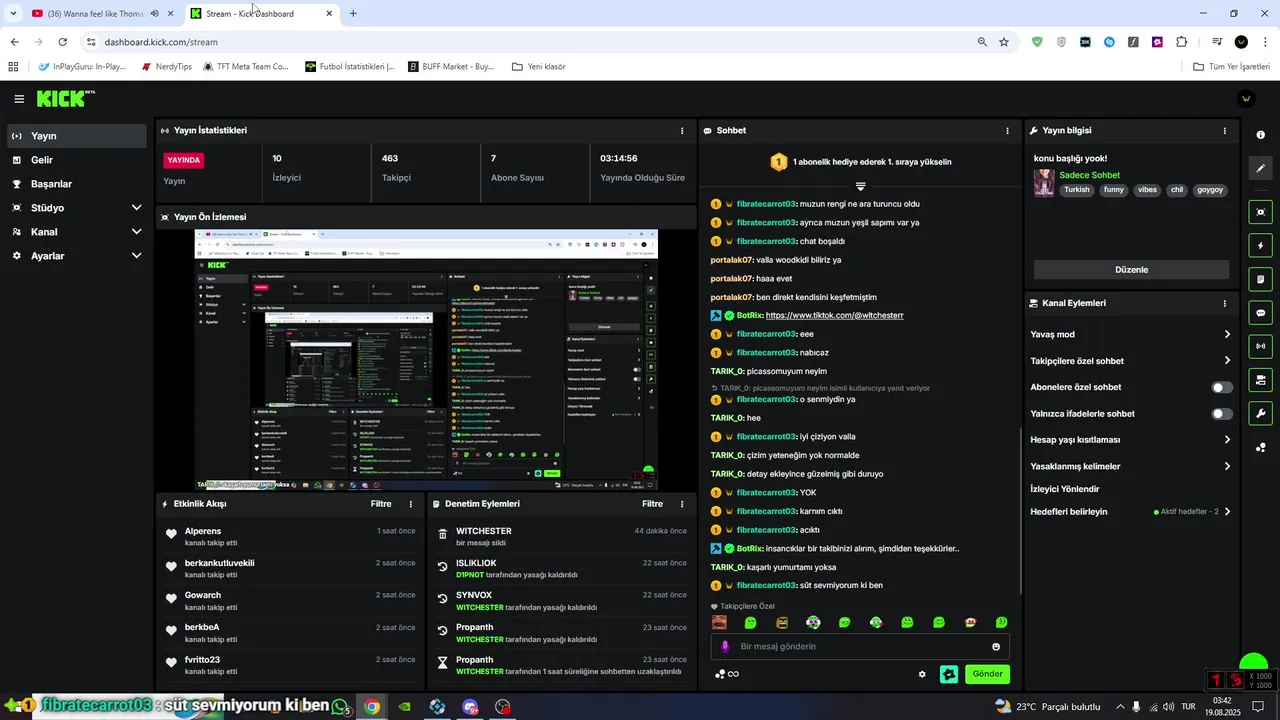Open the NerdyTips bookmark
The width and height of the screenshot is (1280, 720).
coord(166,67)
